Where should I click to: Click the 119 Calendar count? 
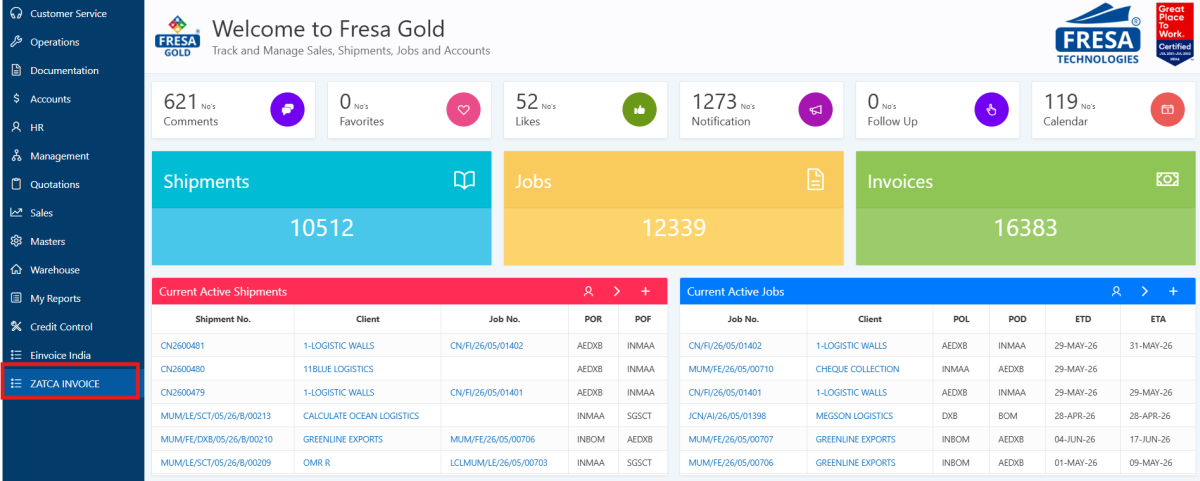point(1061,101)
